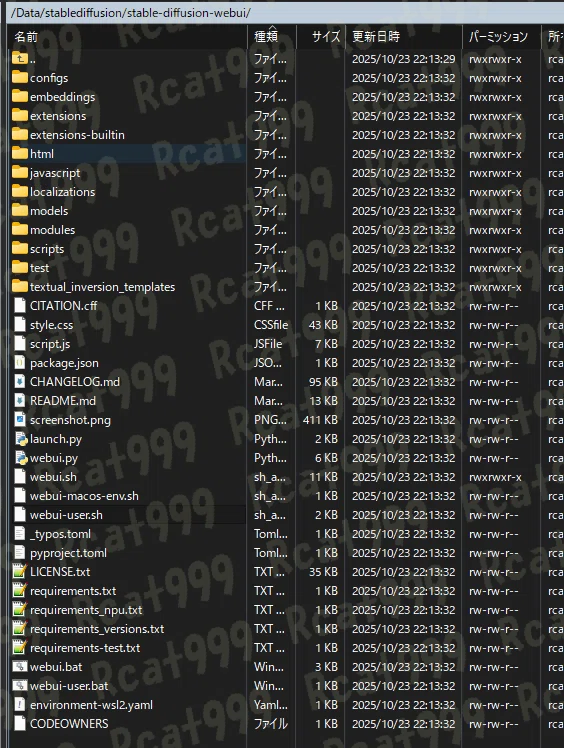Select the script.js file name

tap(50, 344)
